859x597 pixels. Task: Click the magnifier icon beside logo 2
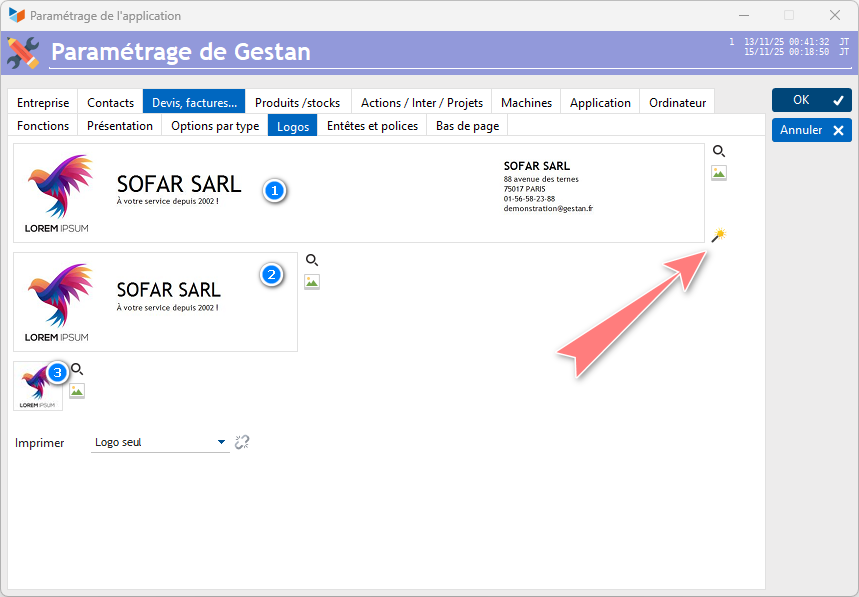(x=312, y=260)
